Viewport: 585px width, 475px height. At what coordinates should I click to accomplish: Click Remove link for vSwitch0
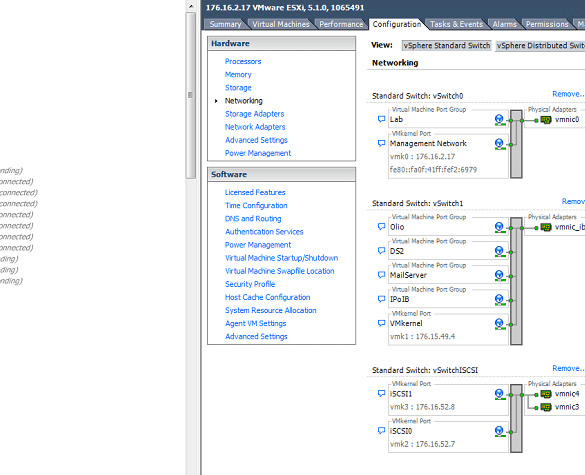pos(568,94)
